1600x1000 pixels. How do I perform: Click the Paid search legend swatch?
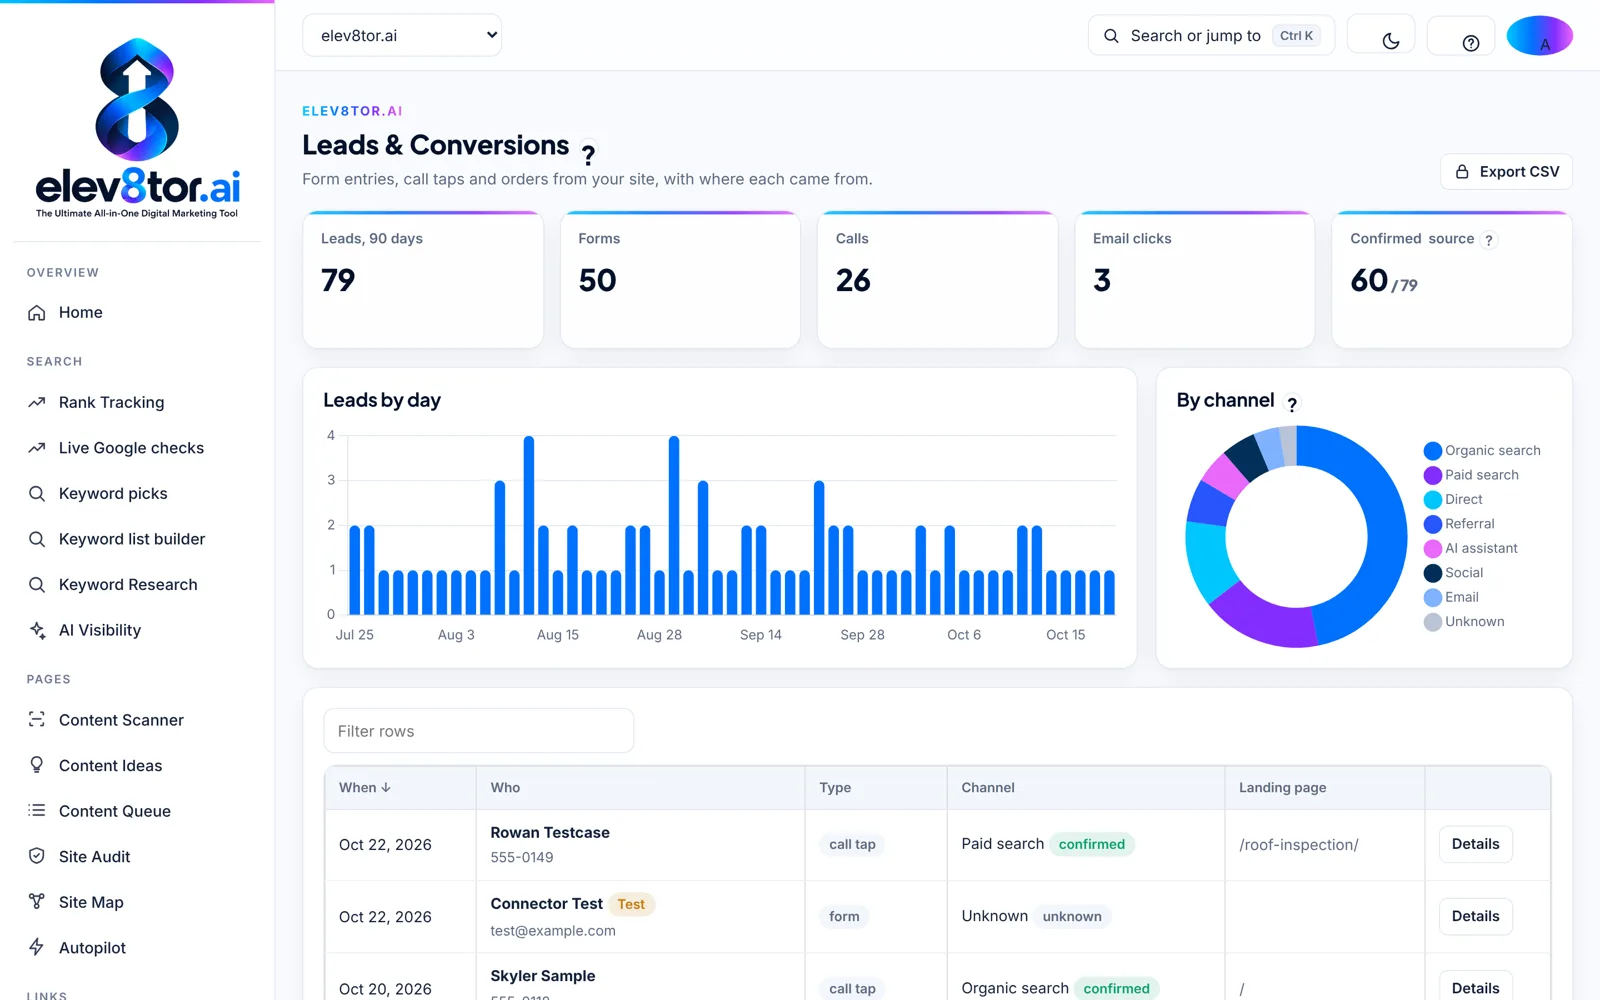(1433, 475)
